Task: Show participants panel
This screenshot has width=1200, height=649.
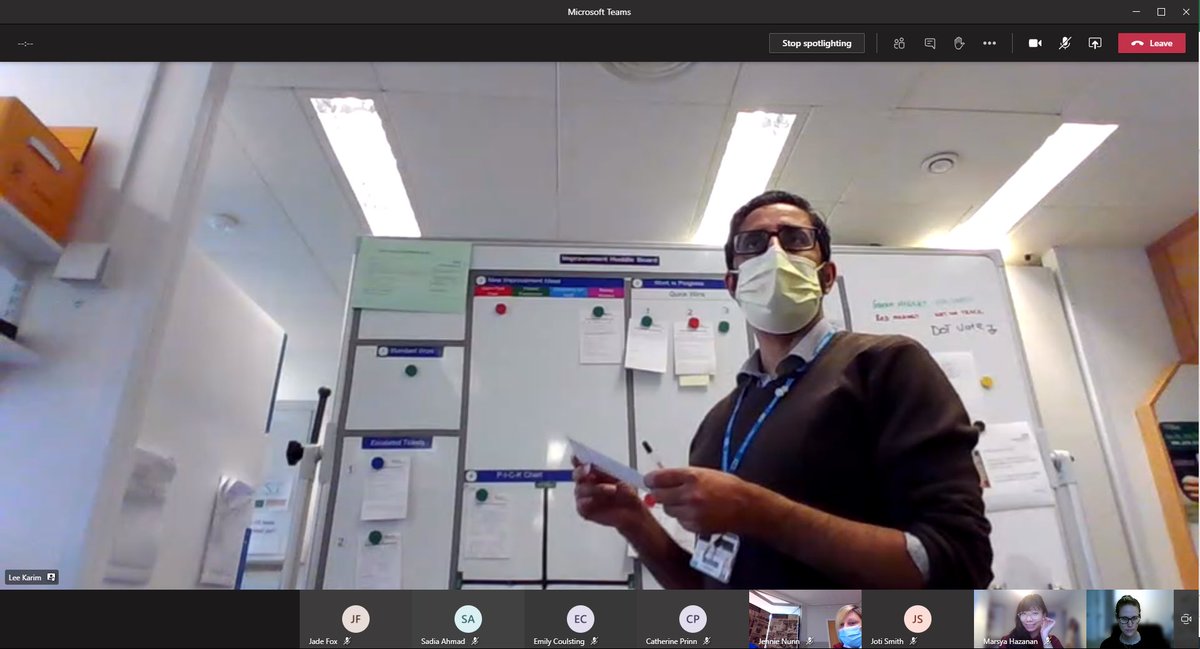Action: [899, 43]
